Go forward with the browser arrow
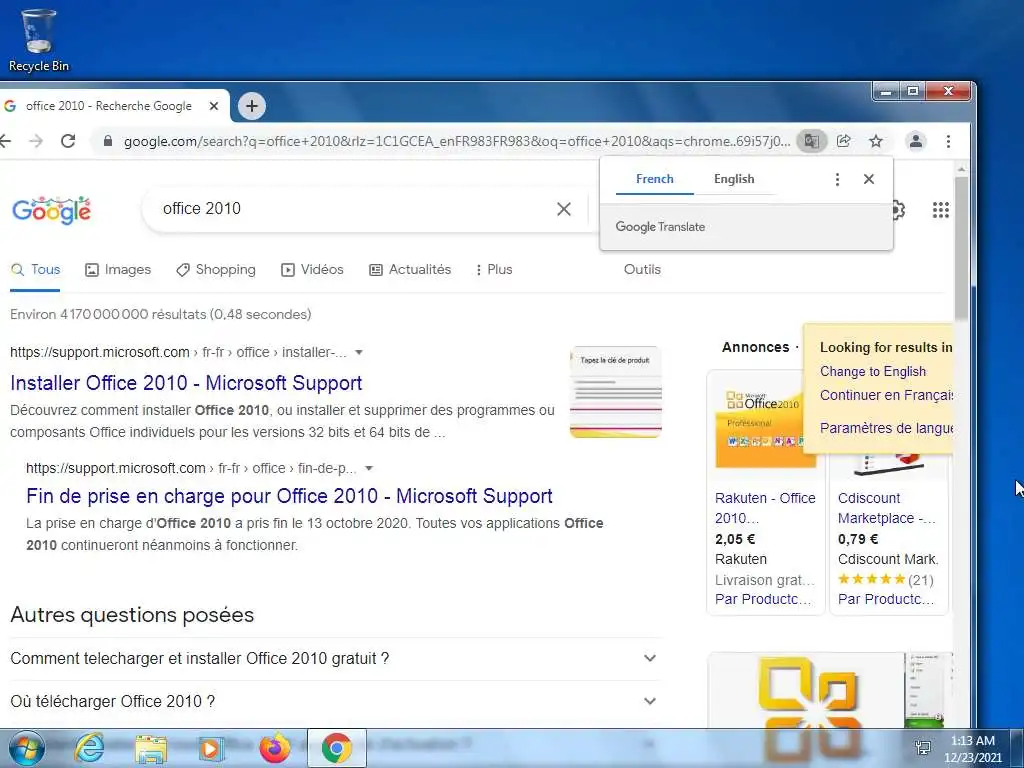Screen dimensions: 1024x768 pyautogui.click(x=36, y=141)
